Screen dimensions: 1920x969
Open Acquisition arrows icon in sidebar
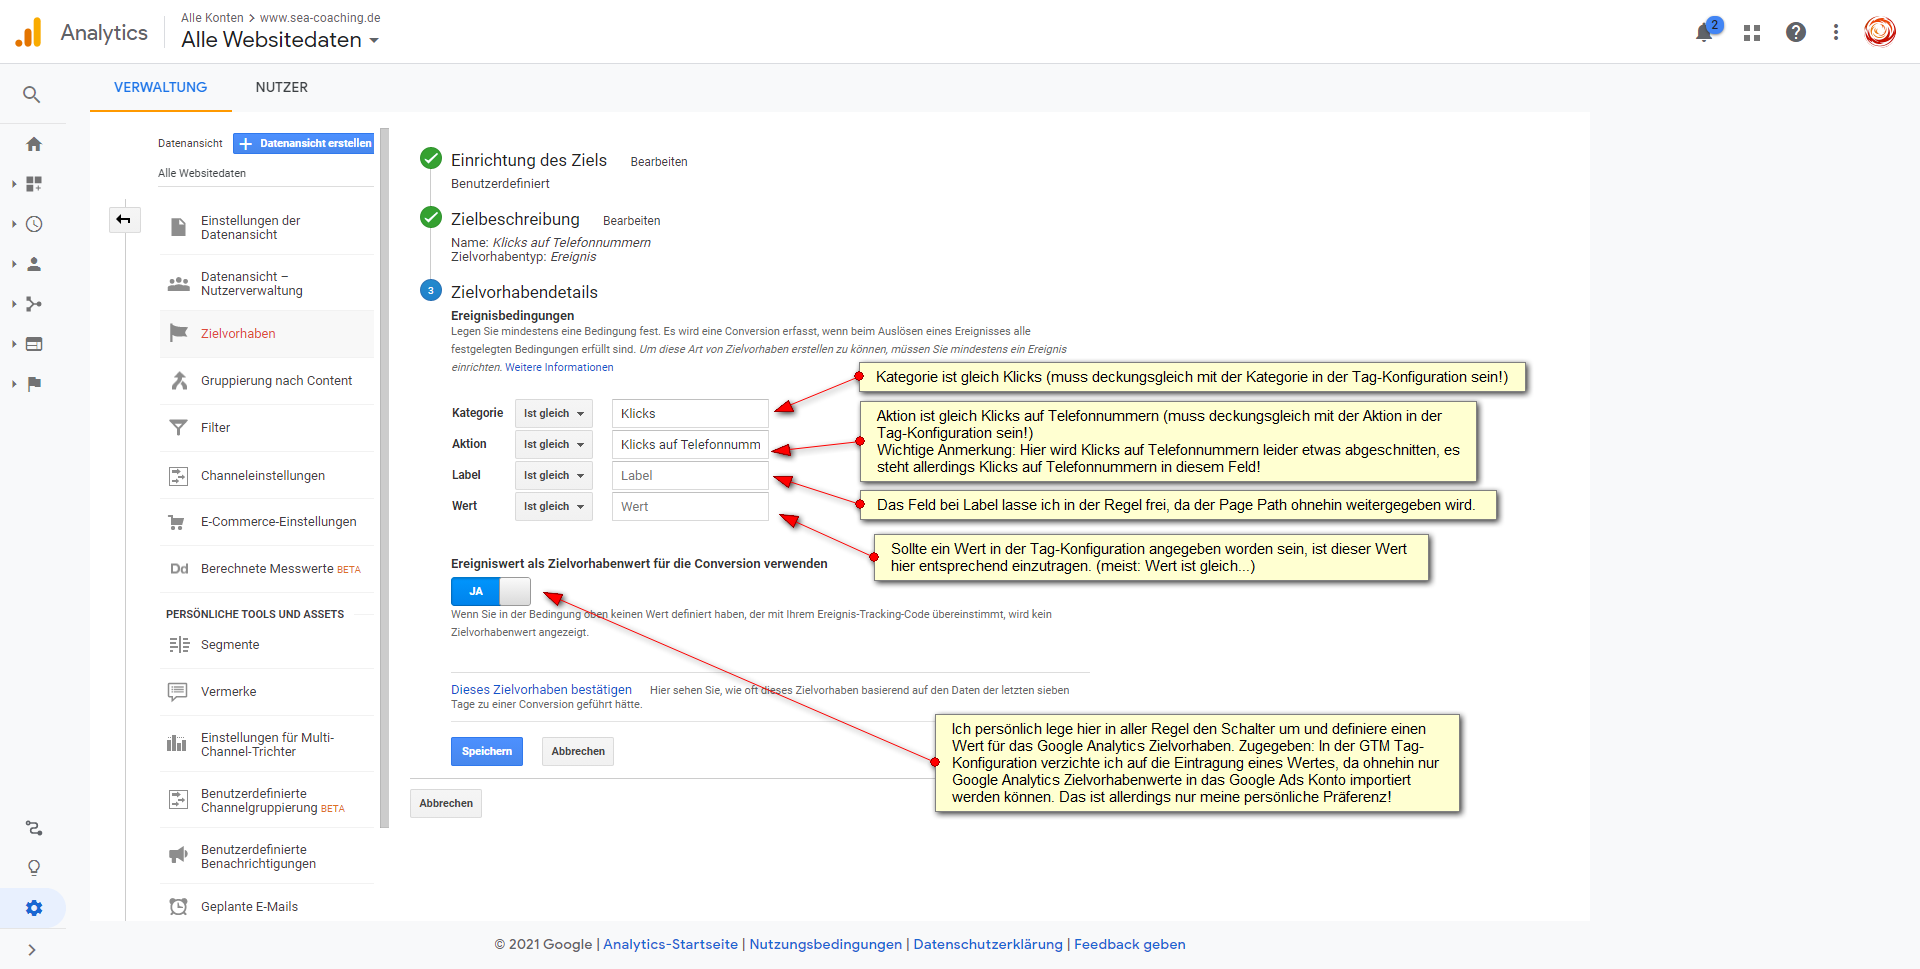34,304
